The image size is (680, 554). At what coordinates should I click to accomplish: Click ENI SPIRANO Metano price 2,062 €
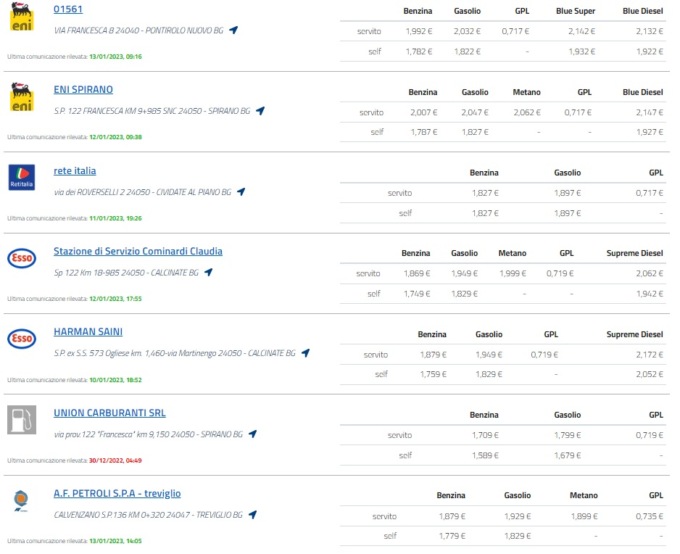pos(527,112)
